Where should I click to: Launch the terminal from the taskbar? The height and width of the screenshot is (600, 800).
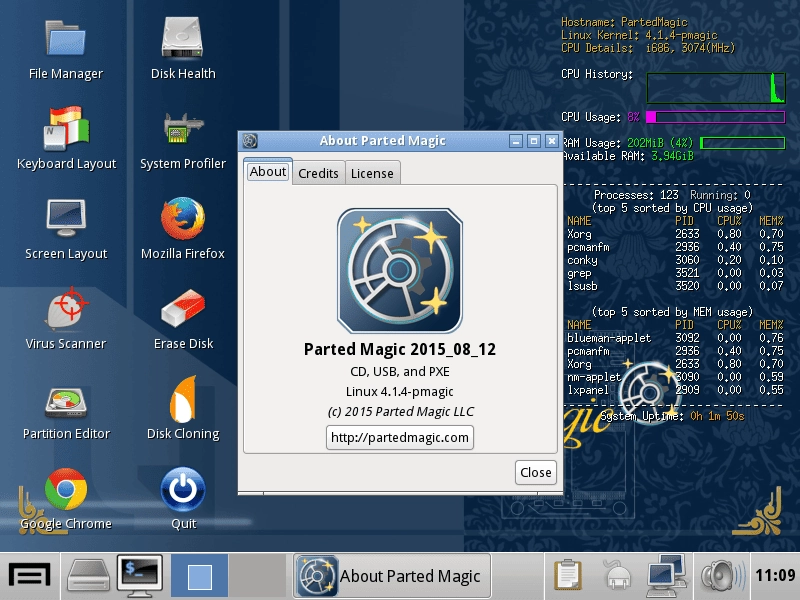click(140, 576)
